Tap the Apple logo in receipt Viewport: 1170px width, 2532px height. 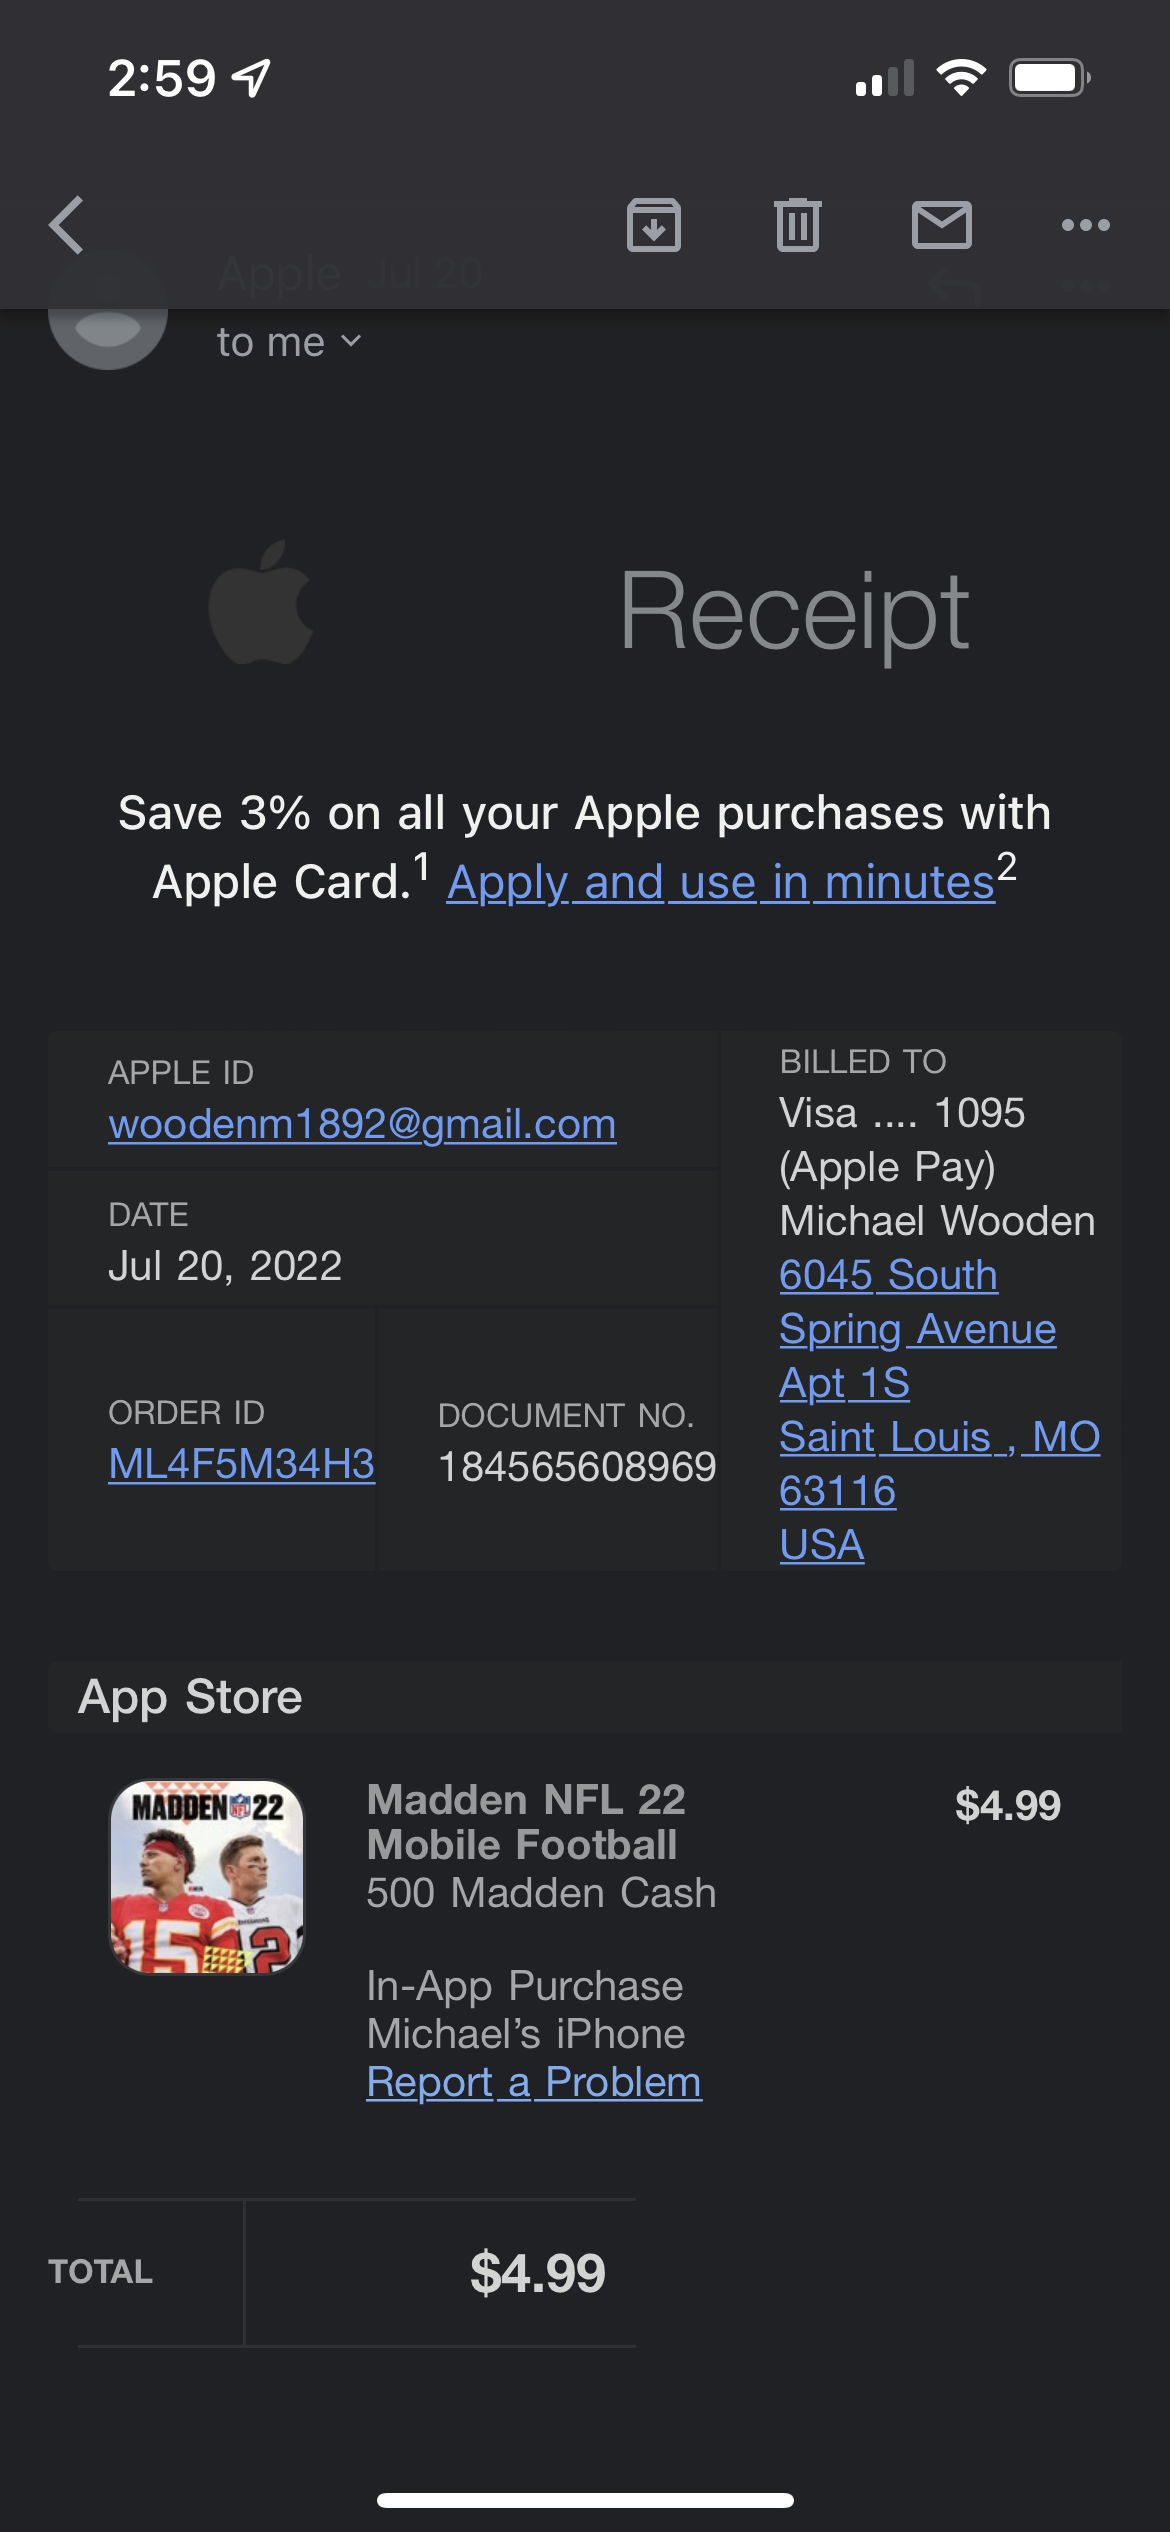pyautogui.click(x=261, y=604)
